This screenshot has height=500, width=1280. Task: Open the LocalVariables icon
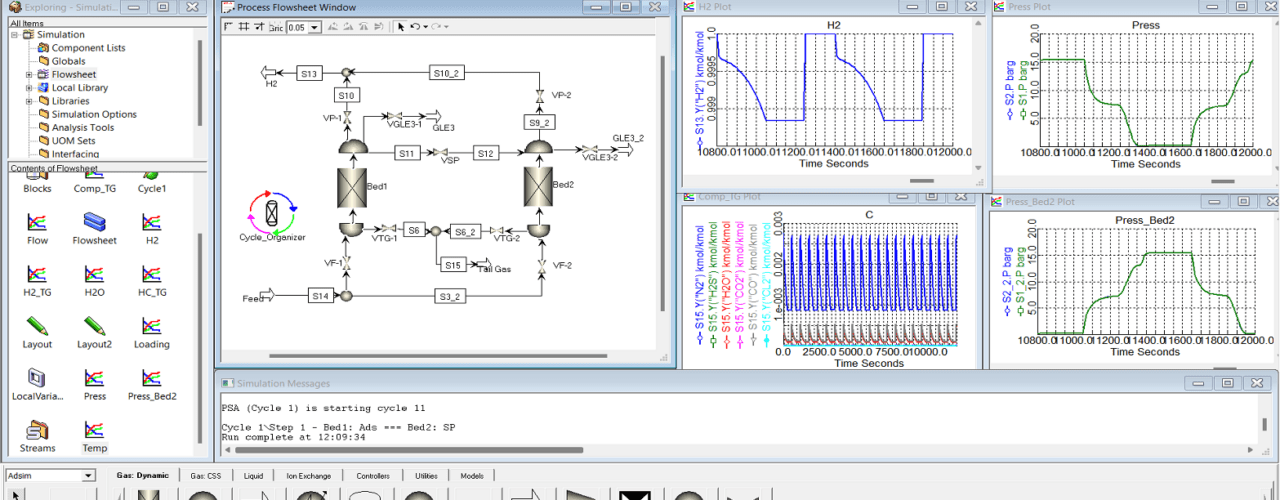coord(37,378)
